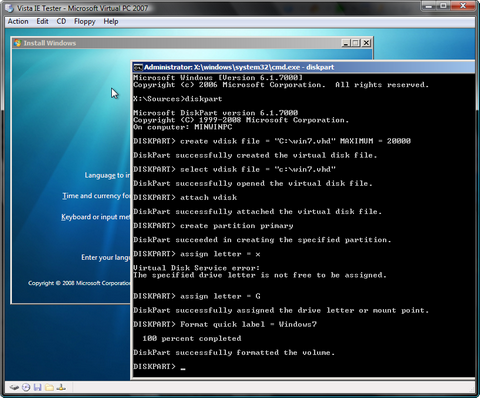This screenshot has height=398, width=480.
Task: Click the CD drive status icon
Action: [26, 387]
